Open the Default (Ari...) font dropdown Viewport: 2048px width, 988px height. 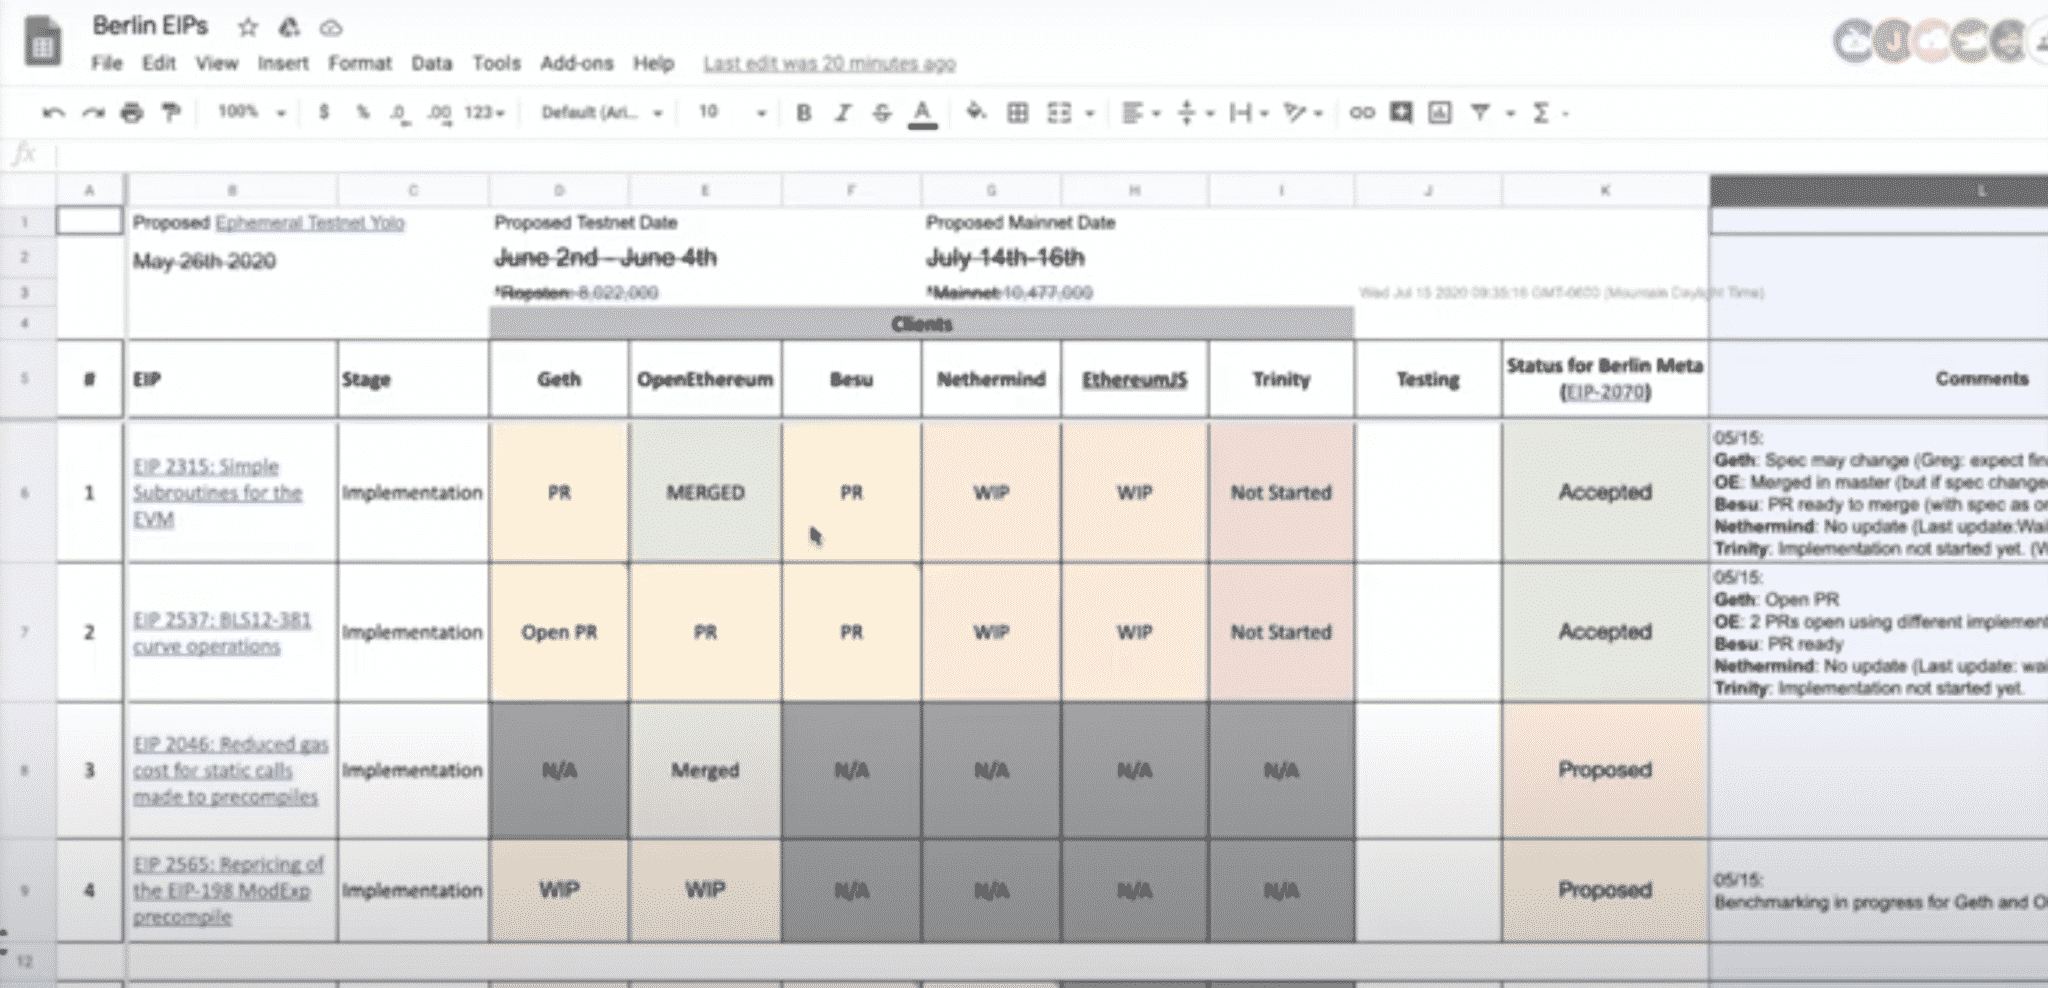coord(601,113)
